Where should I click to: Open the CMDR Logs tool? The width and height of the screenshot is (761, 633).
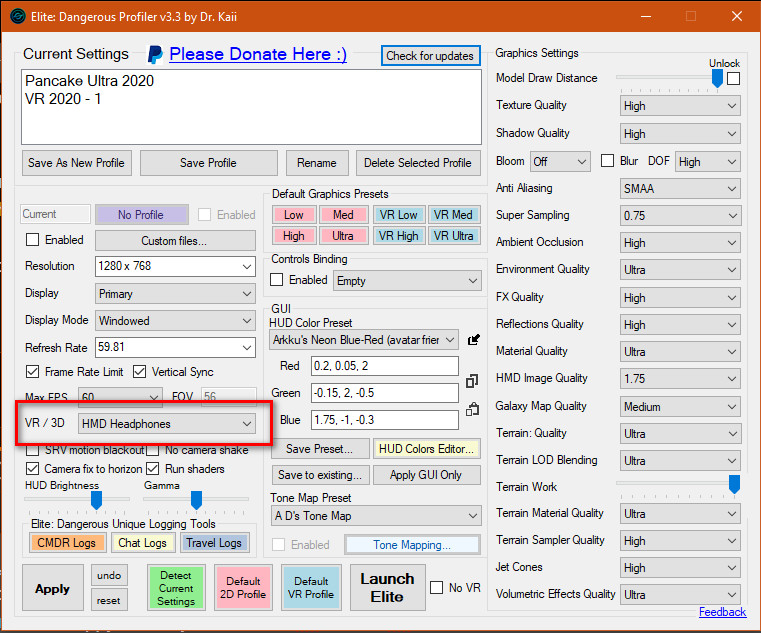(67, 543)
